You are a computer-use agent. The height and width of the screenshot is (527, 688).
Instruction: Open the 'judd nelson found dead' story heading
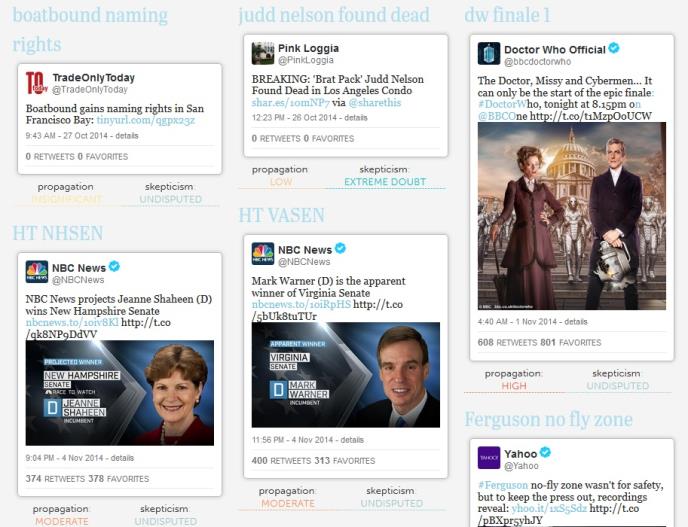[x=334, y=15]
